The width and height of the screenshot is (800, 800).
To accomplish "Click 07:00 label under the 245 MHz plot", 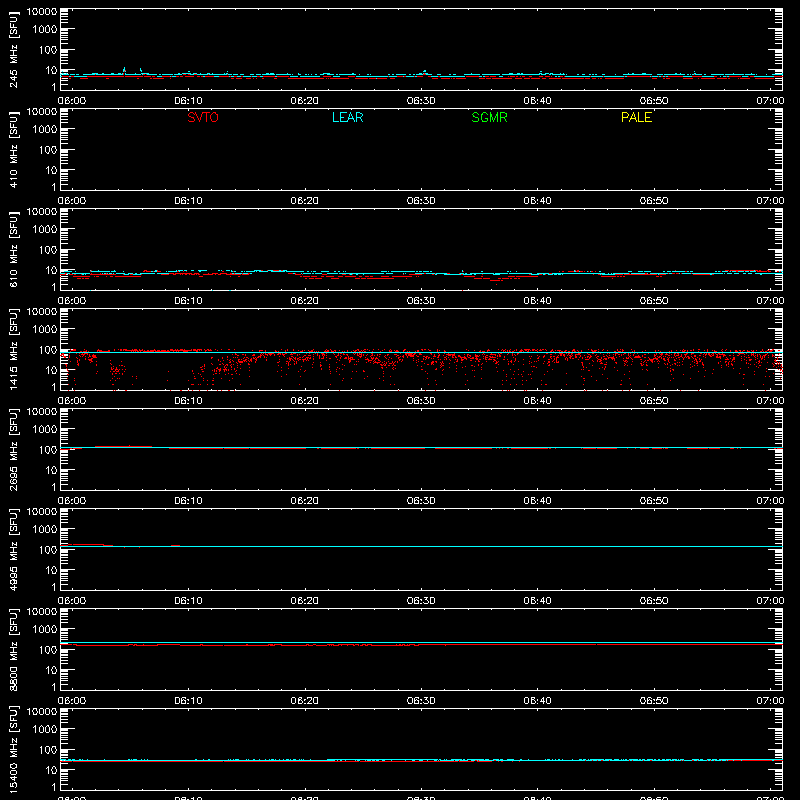I will point(770,101).
